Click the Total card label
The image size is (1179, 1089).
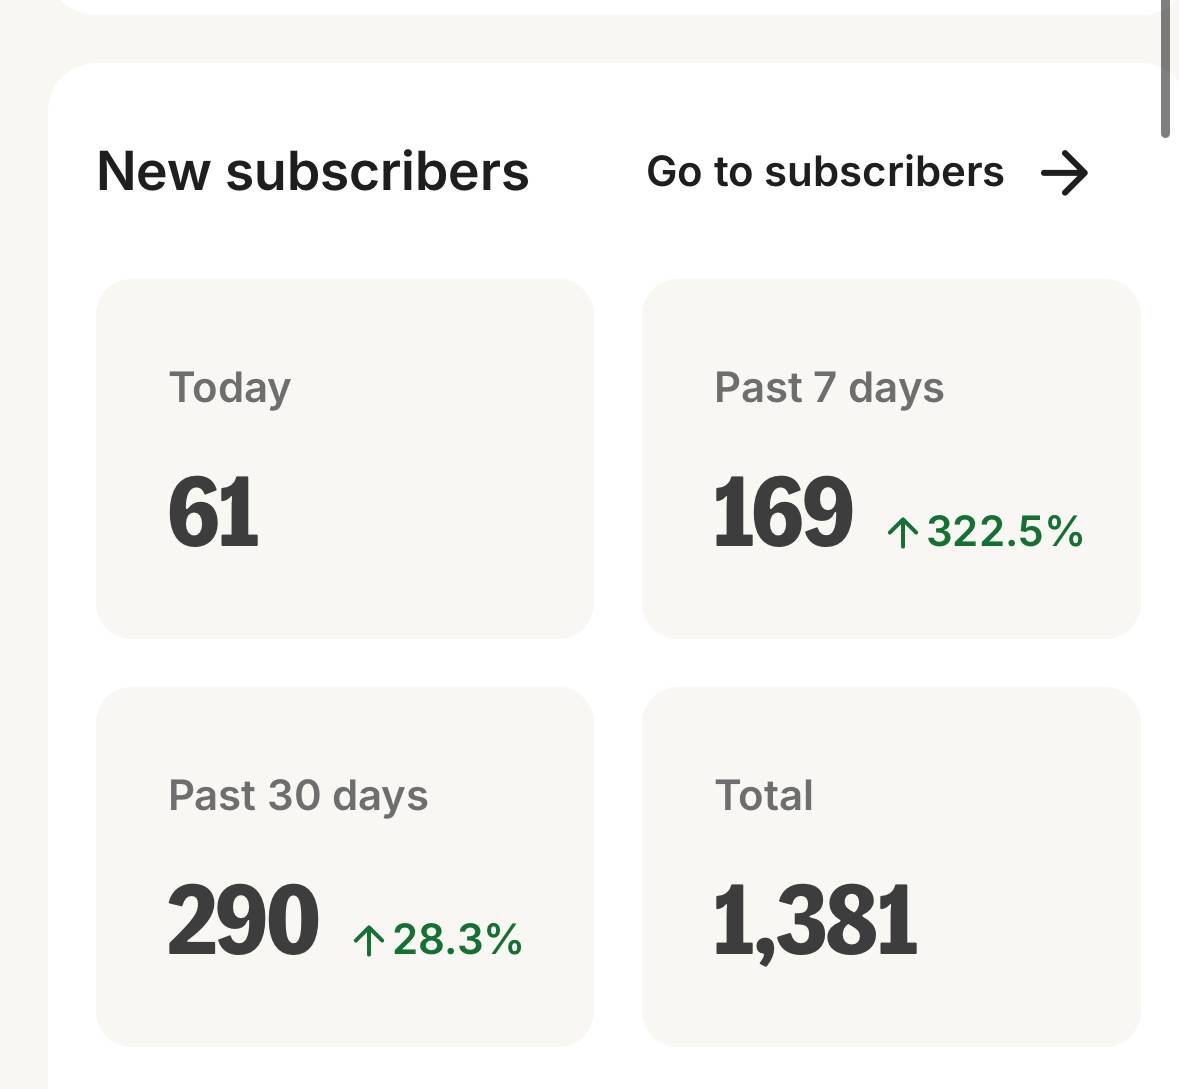[x=764, y=795]
